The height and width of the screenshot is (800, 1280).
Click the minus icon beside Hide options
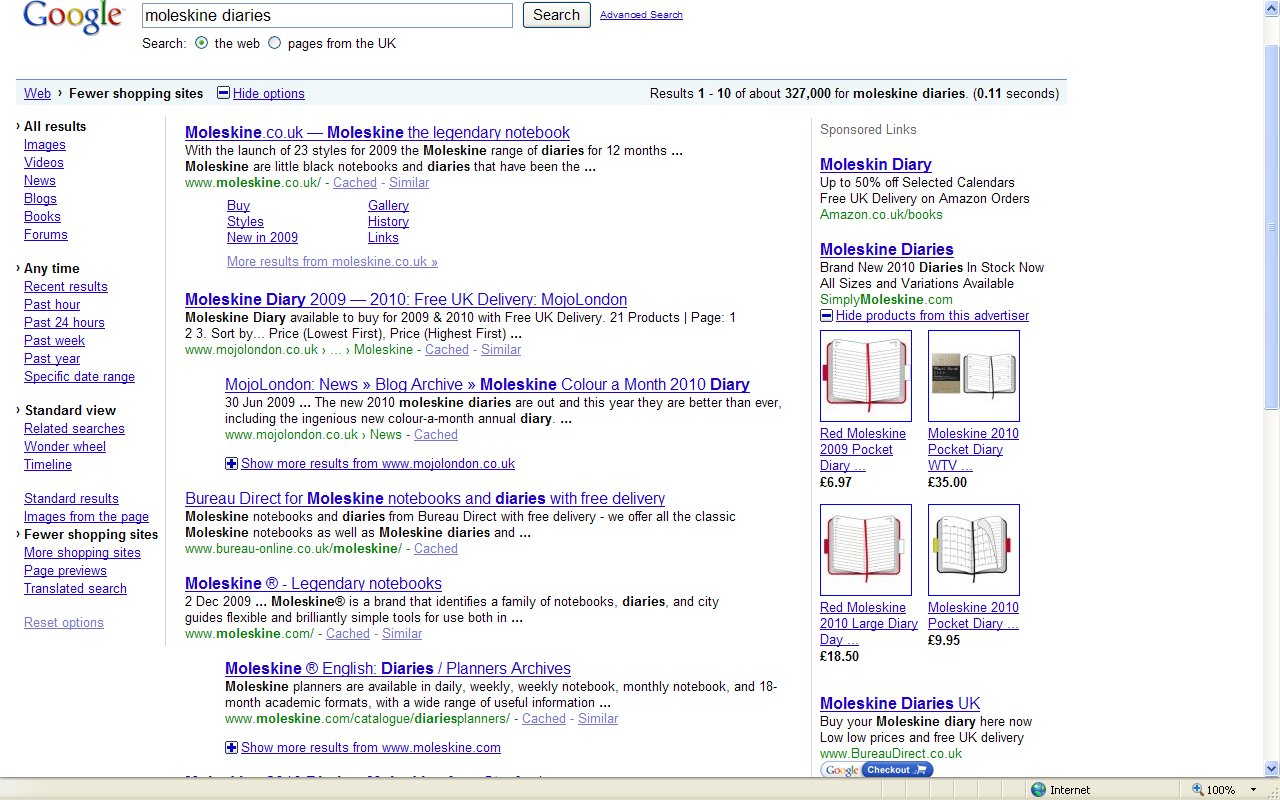tap(223, 93)
